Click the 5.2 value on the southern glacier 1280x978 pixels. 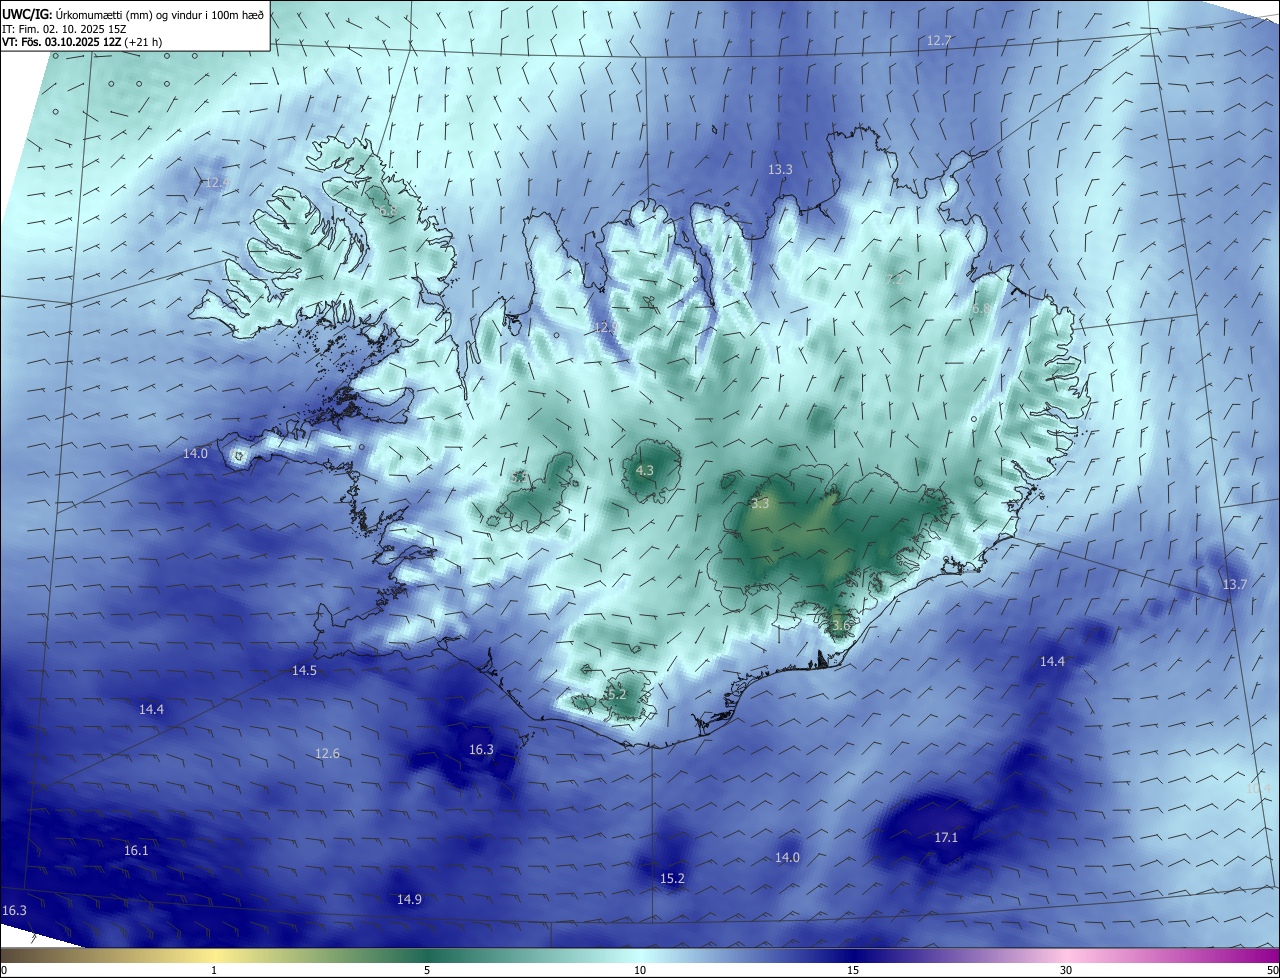[617, 694]
